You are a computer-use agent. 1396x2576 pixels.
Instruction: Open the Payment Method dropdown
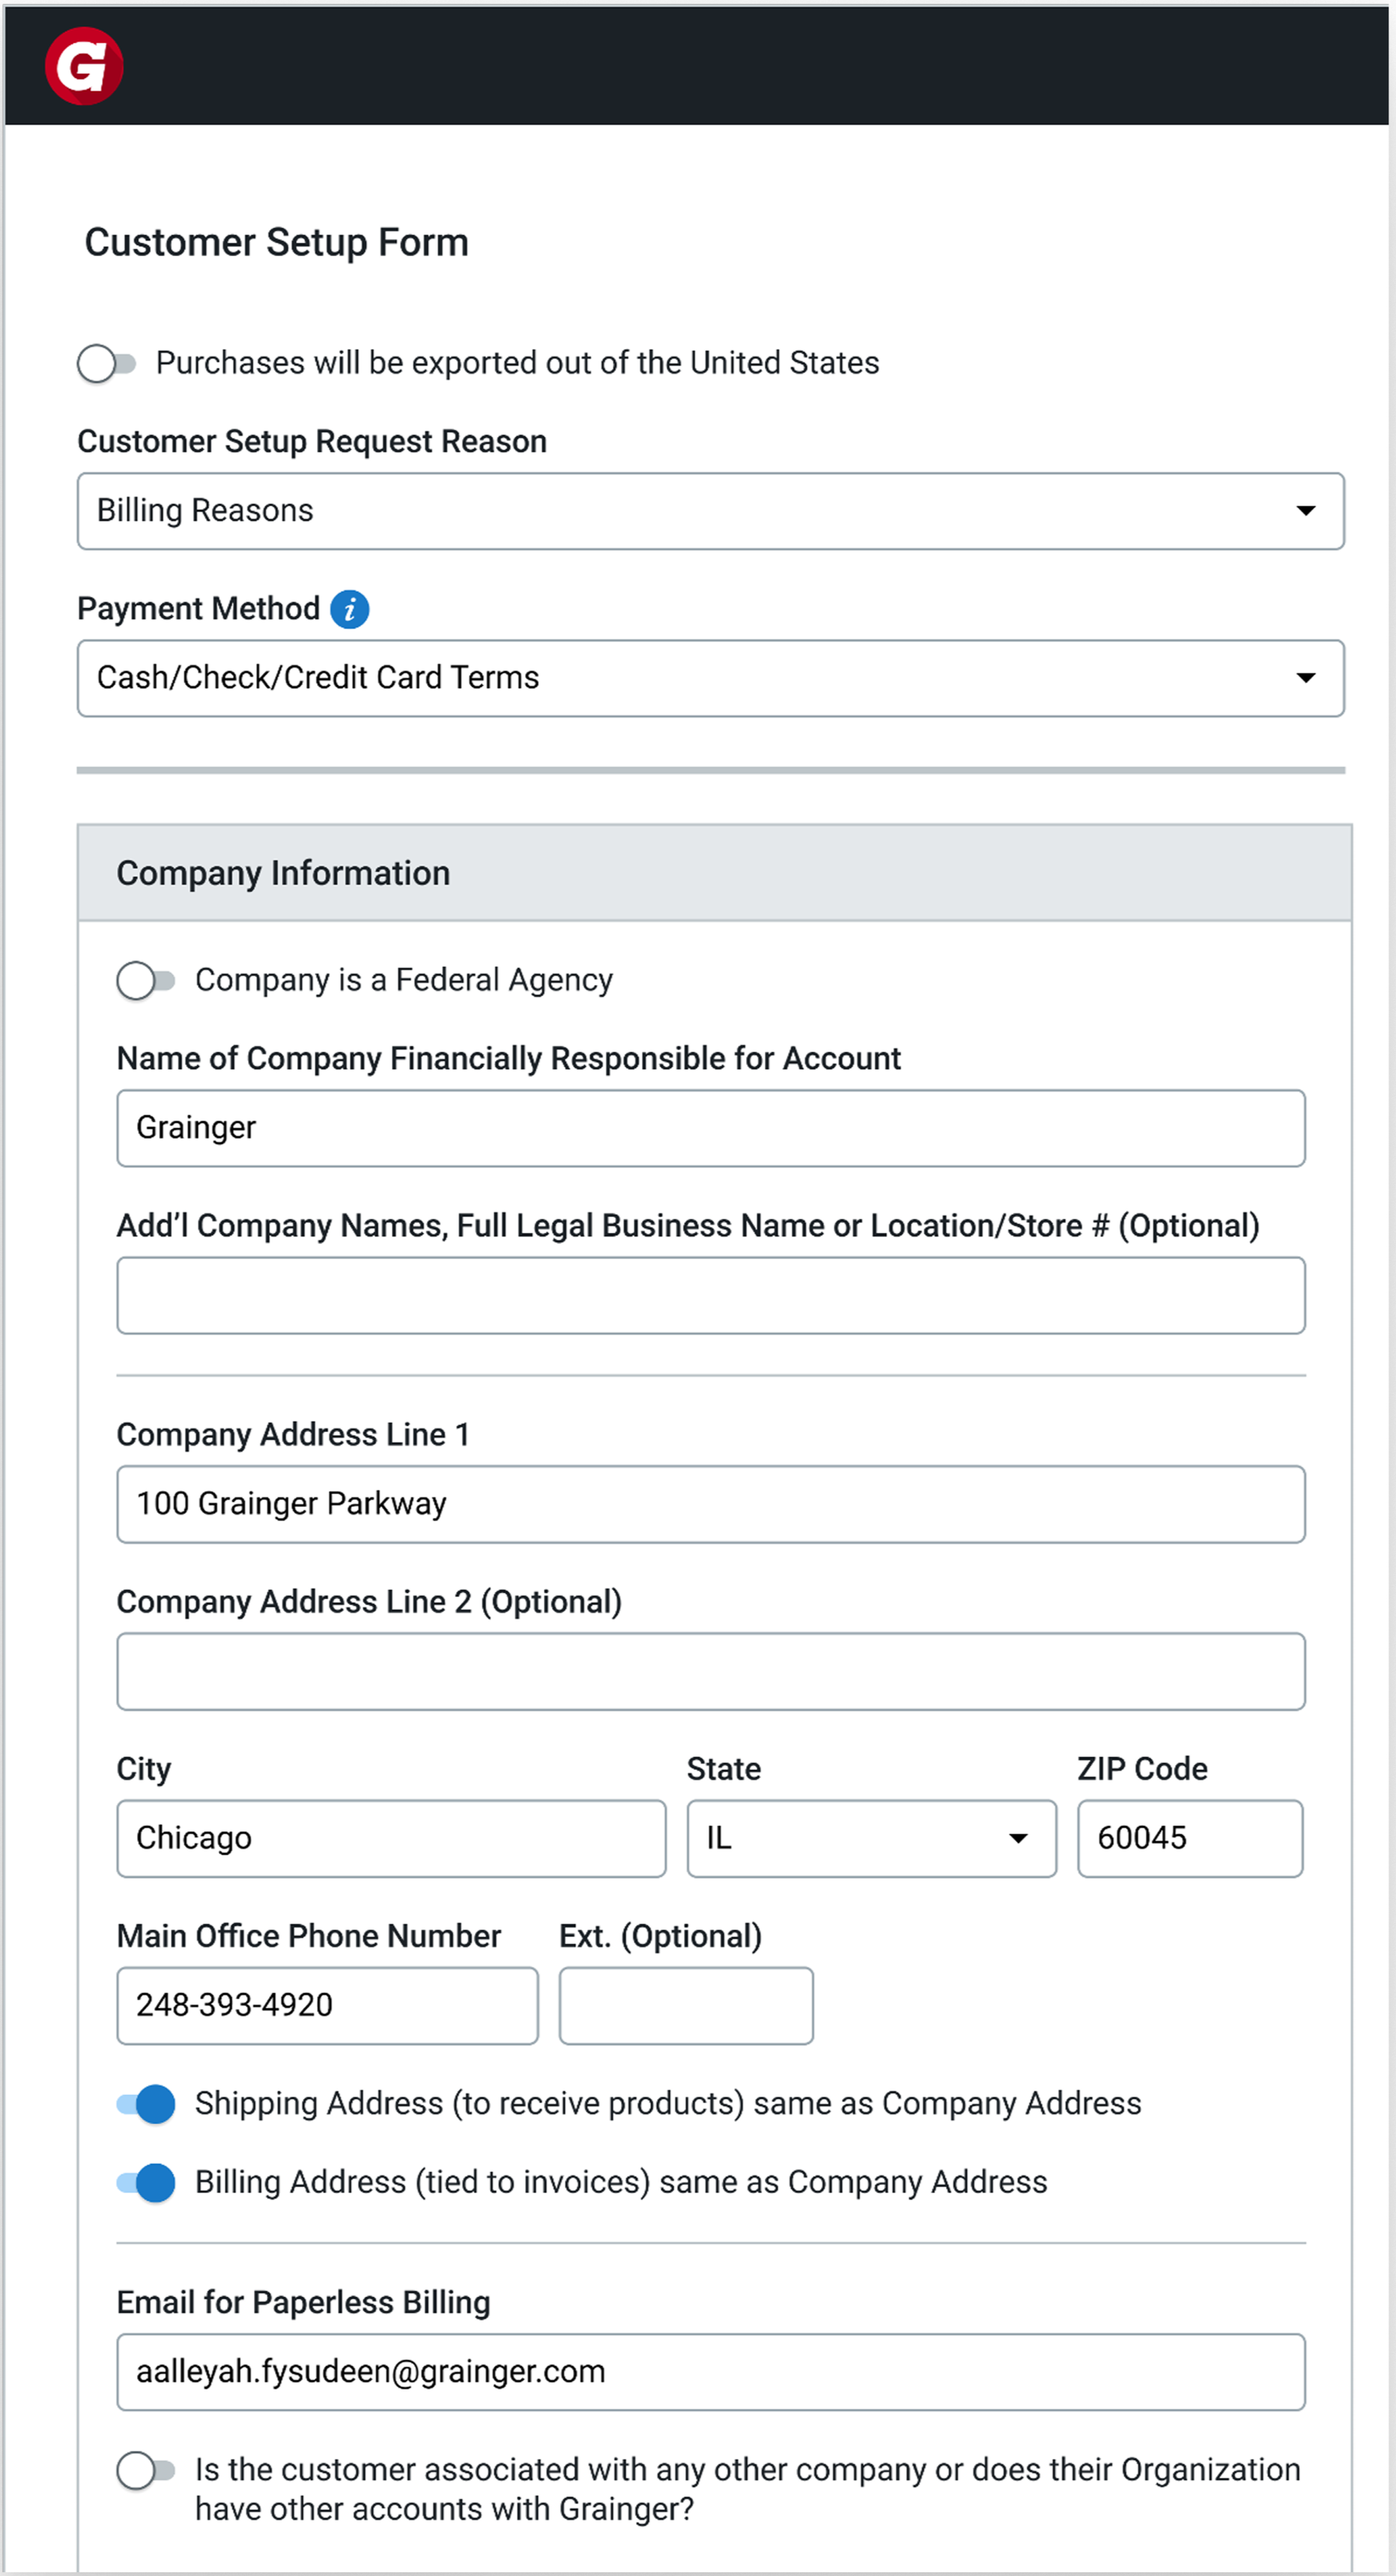[711, 678]
